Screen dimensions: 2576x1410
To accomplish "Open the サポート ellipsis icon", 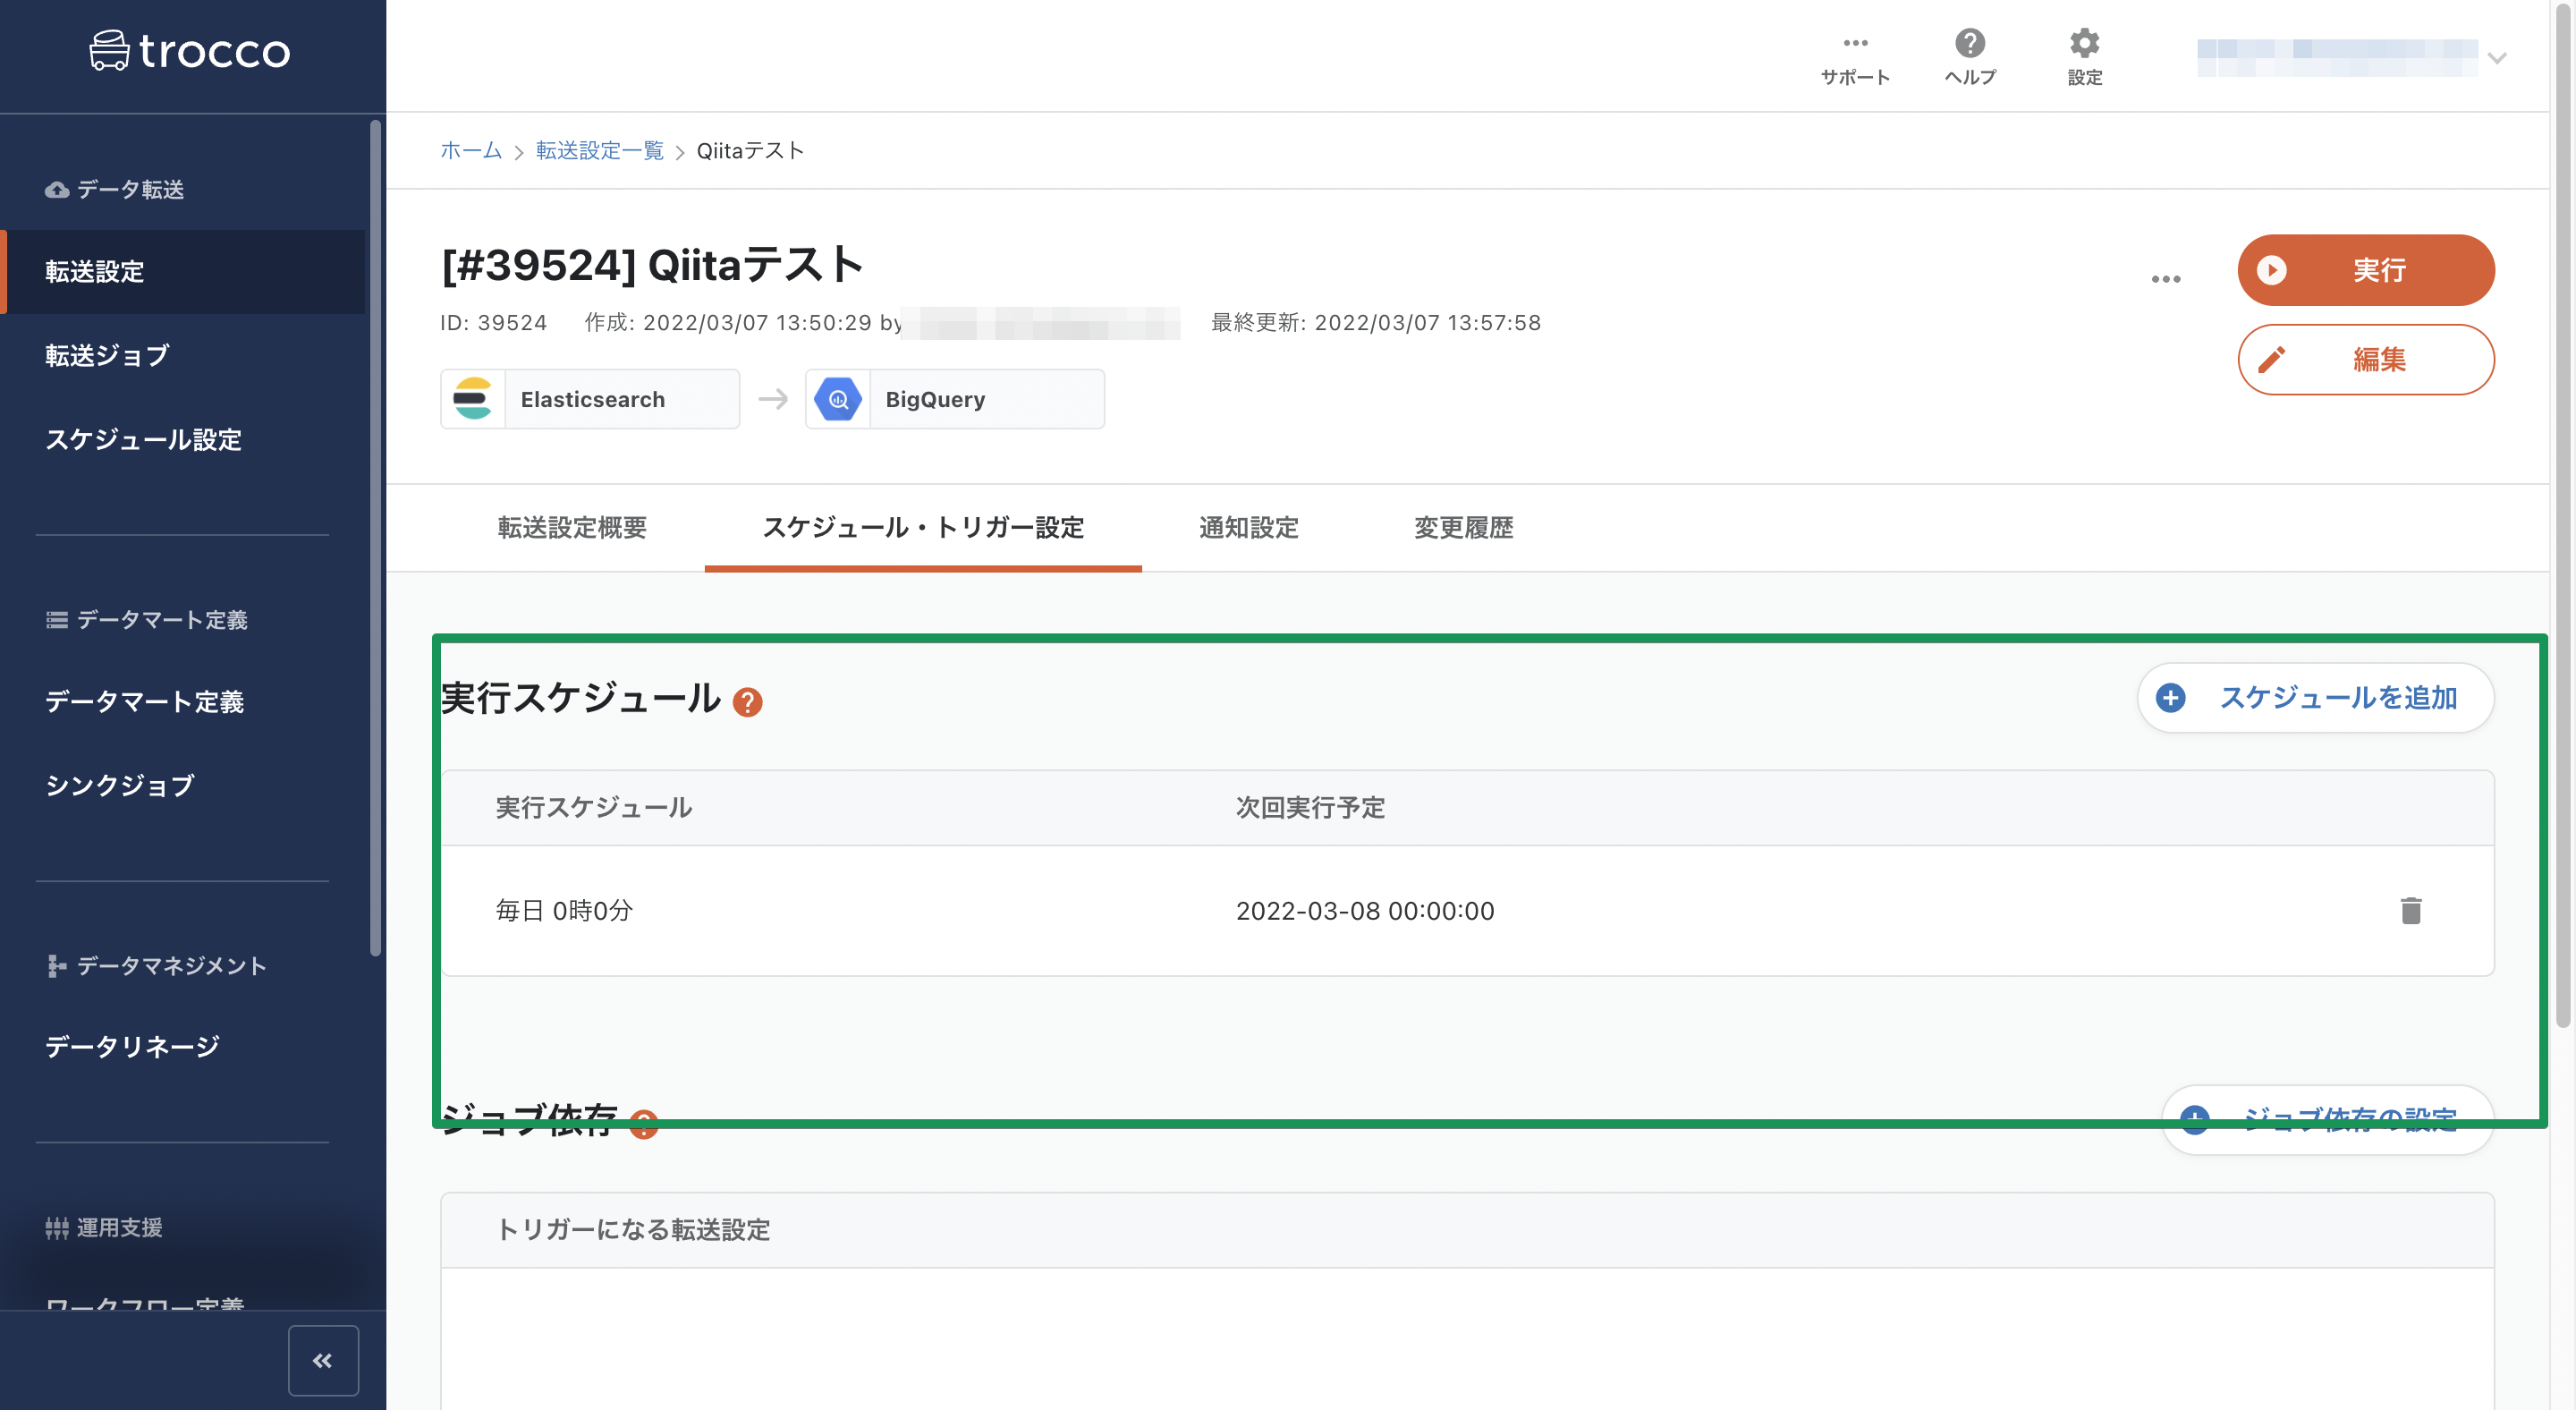I will click(1856, 41).
